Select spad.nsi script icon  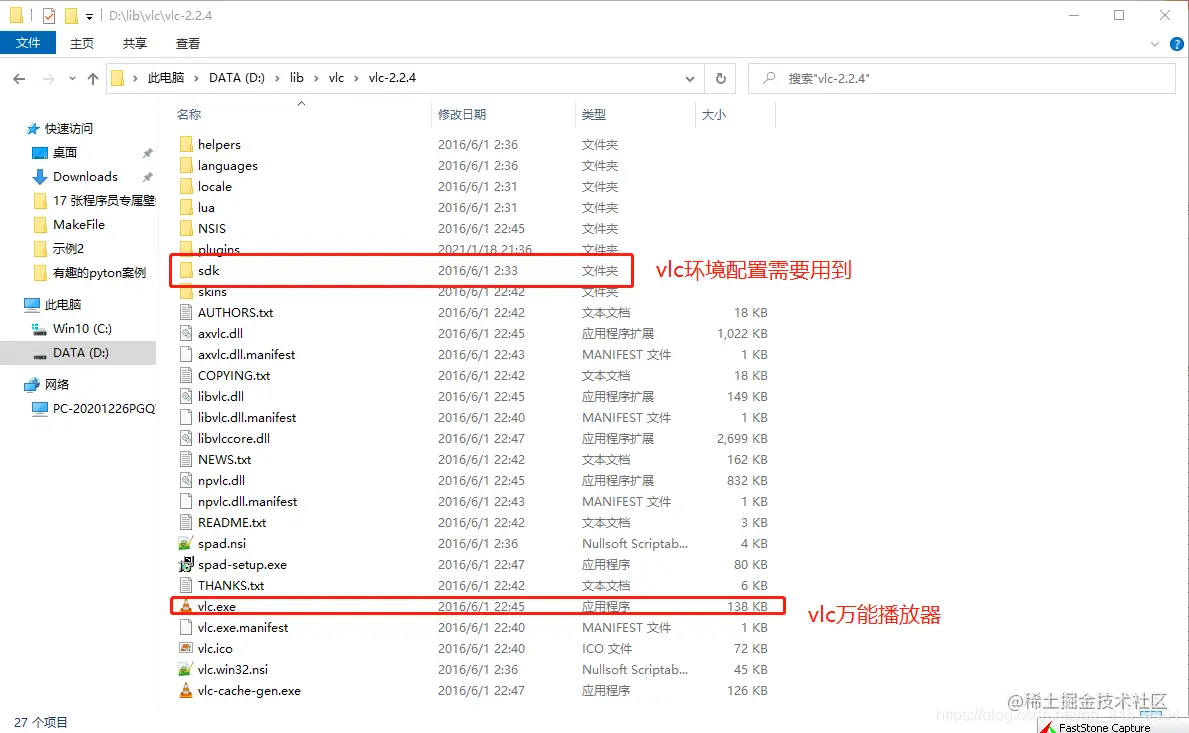186,543
